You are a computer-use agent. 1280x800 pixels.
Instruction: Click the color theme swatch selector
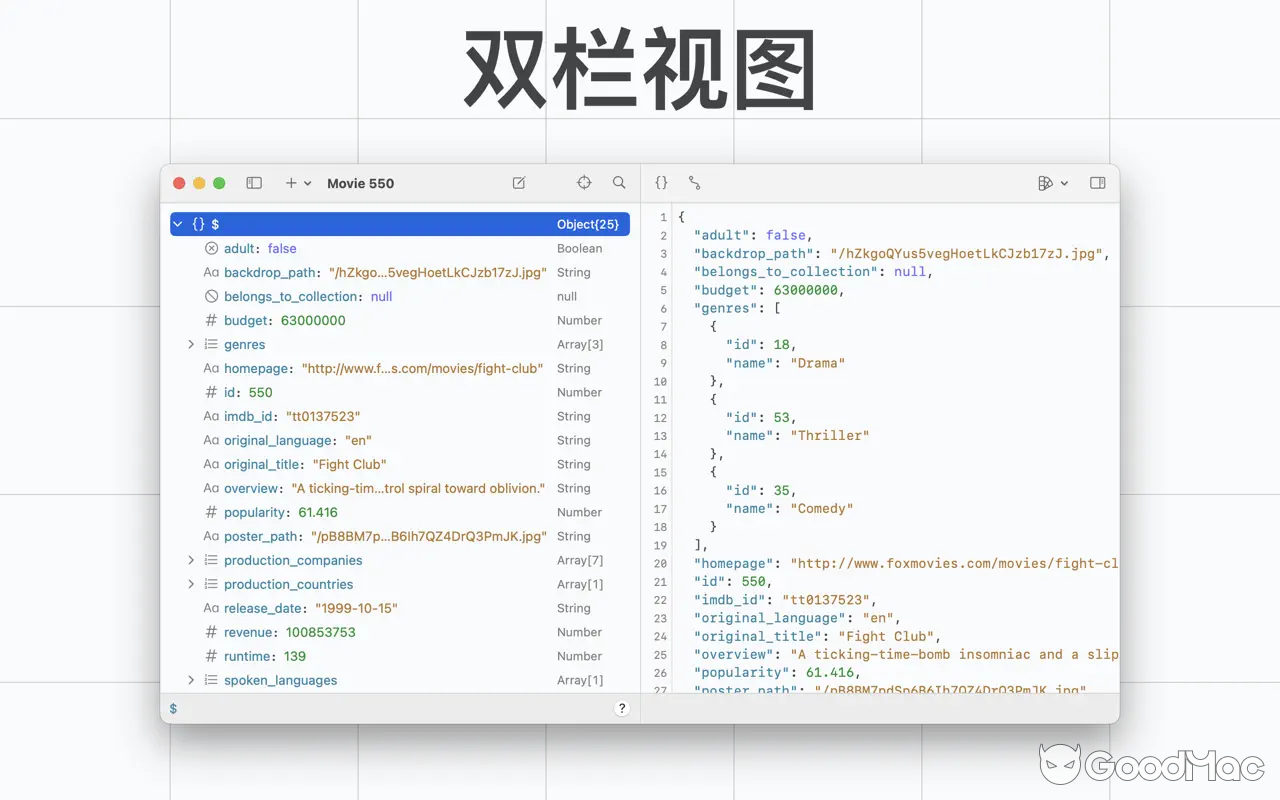coord(1044,183)
